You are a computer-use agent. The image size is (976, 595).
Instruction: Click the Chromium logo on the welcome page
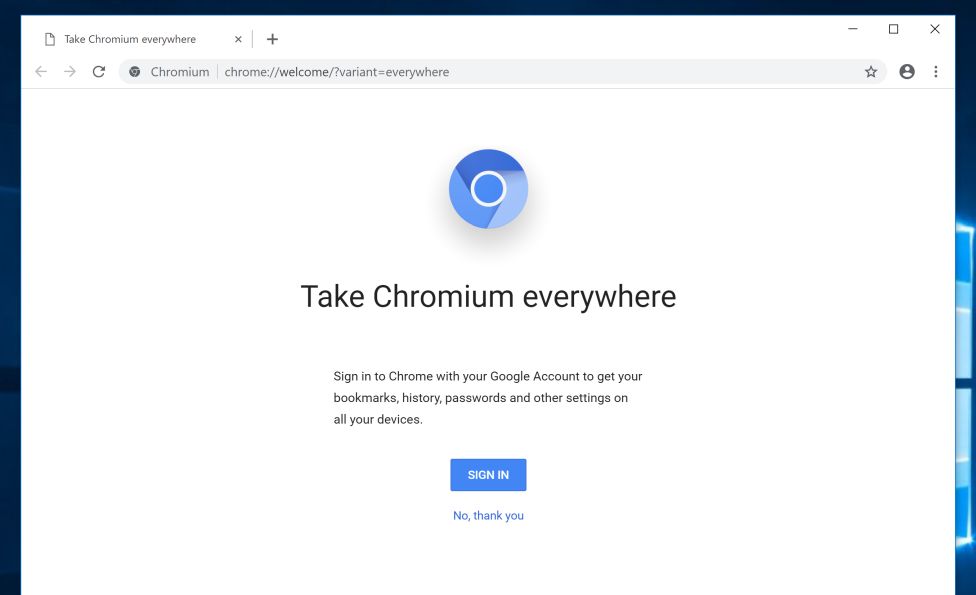(x=488, y=189)
